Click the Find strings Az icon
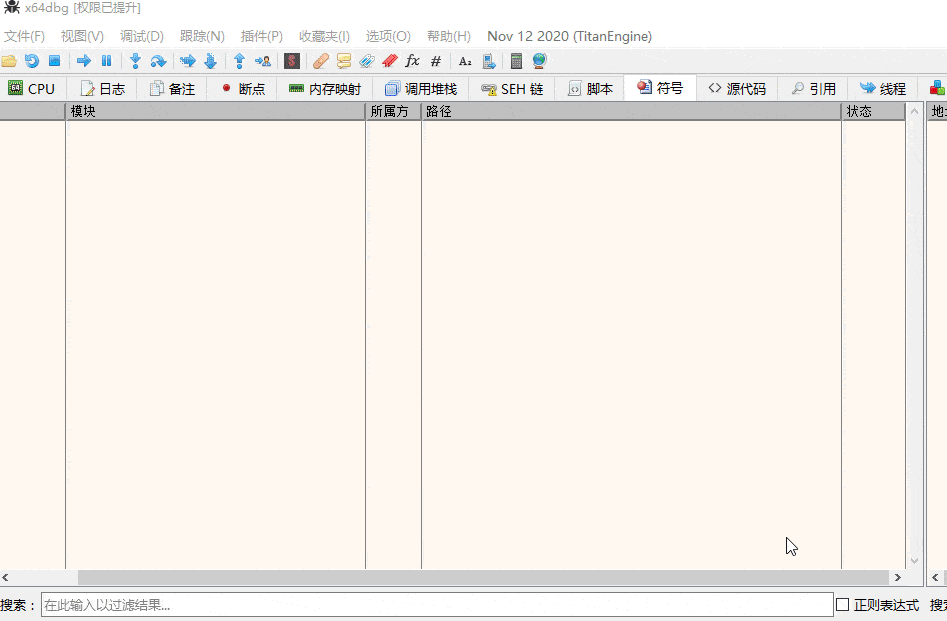Screen dimensions: 947x621 465,61
